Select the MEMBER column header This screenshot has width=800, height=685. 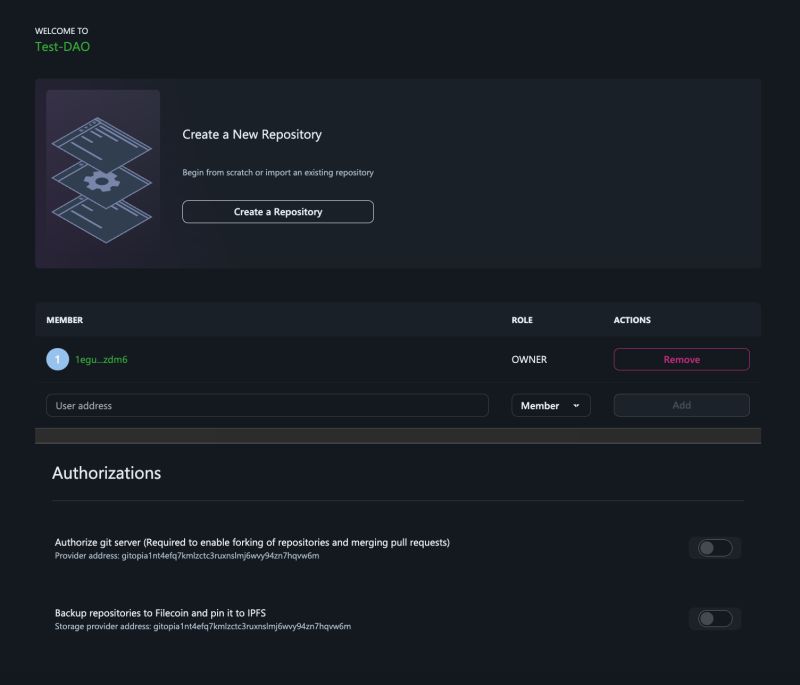pyautogui.click(x=67, y=320)
